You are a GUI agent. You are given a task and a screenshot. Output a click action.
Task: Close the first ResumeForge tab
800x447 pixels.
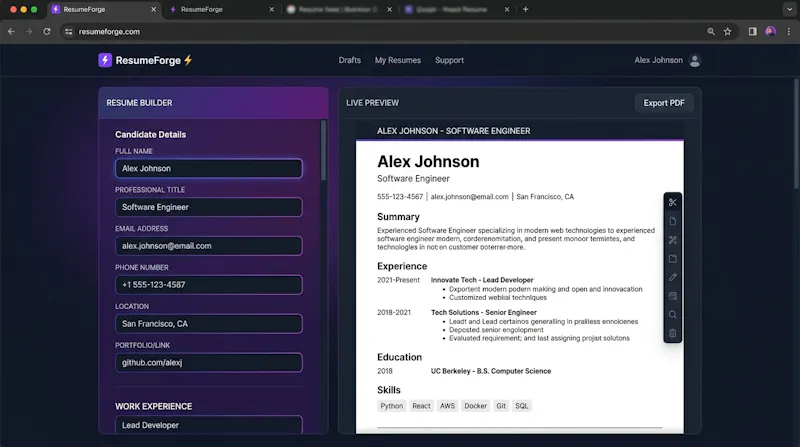pyautogui.click(x=153, y=9)
